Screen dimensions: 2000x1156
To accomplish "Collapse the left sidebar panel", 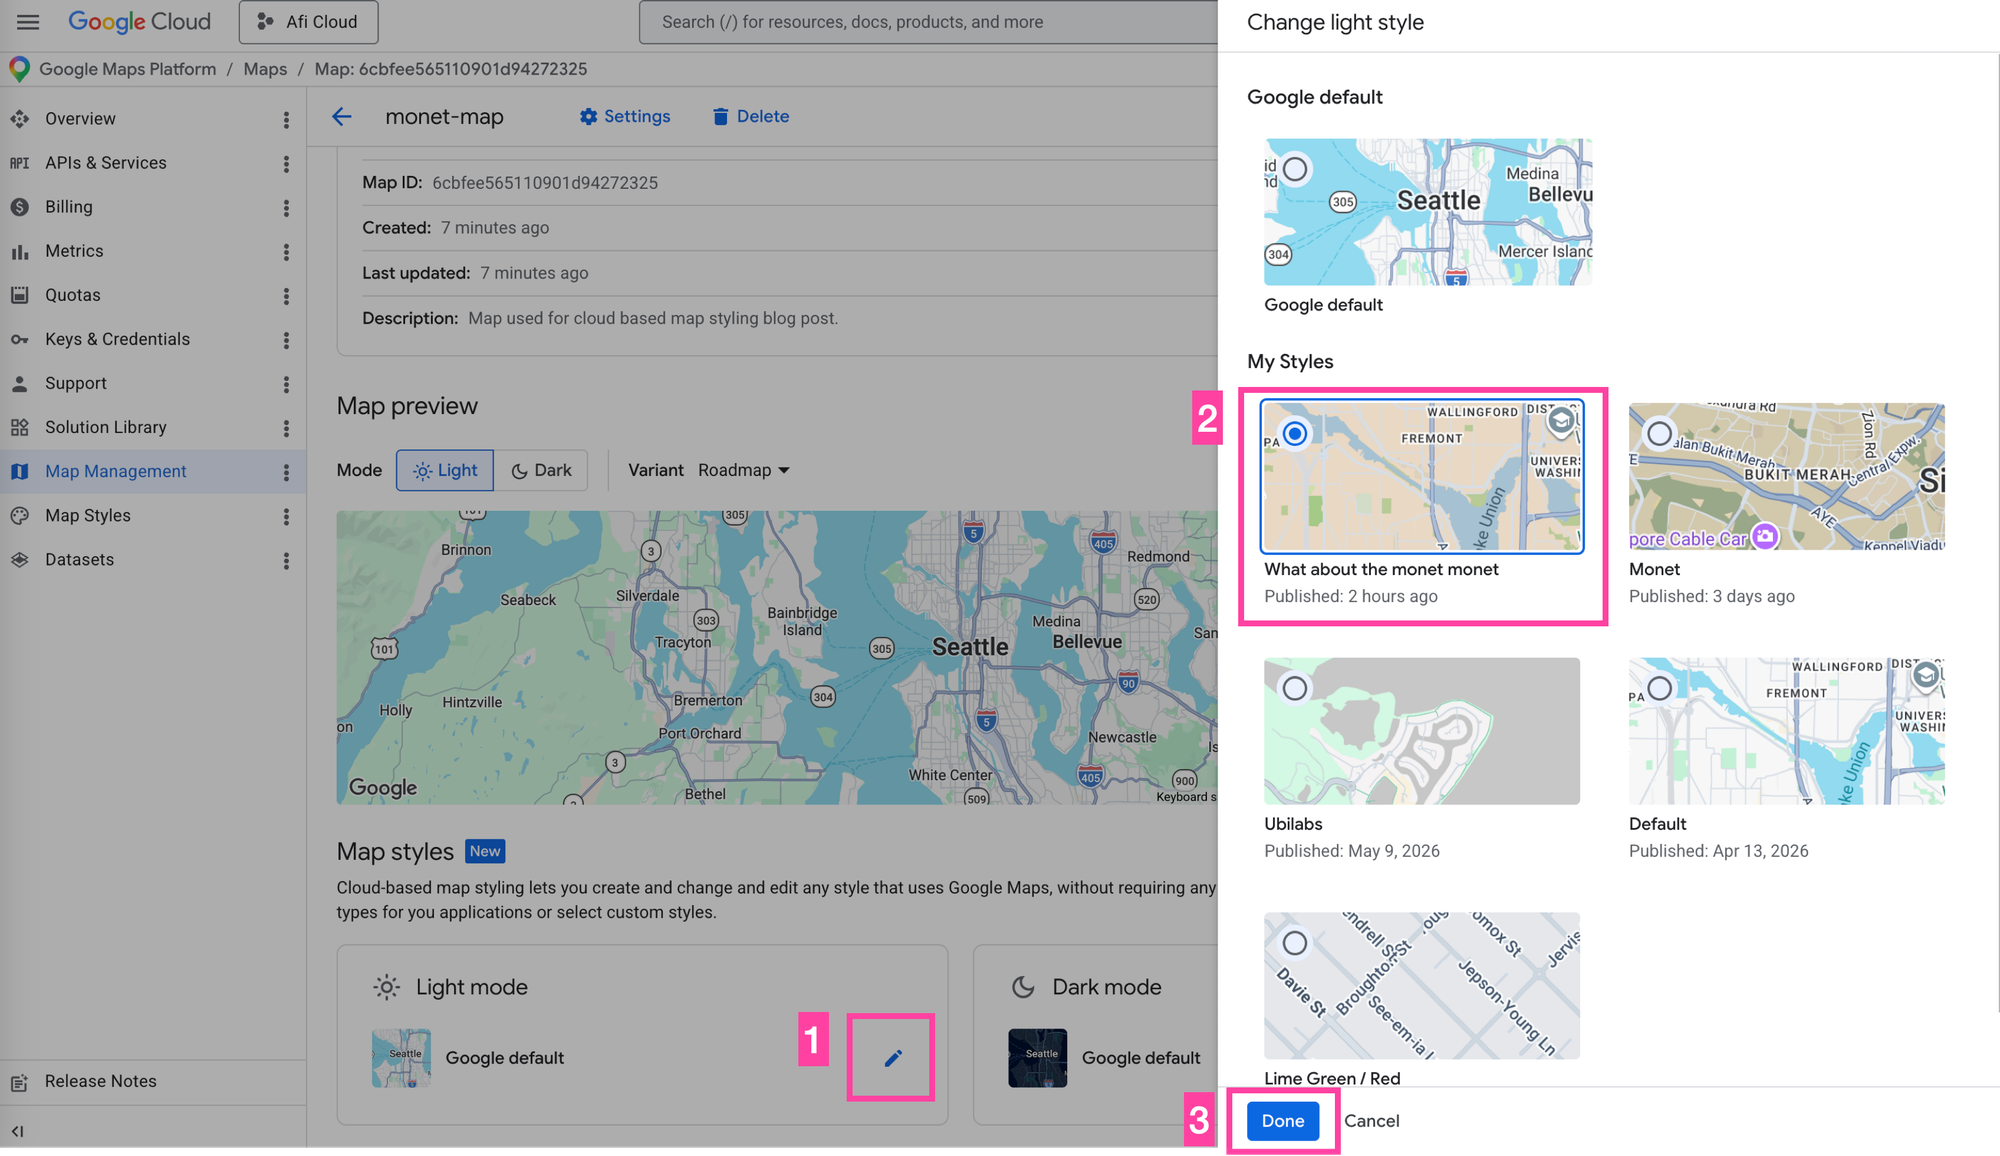I will (18, 1131).
